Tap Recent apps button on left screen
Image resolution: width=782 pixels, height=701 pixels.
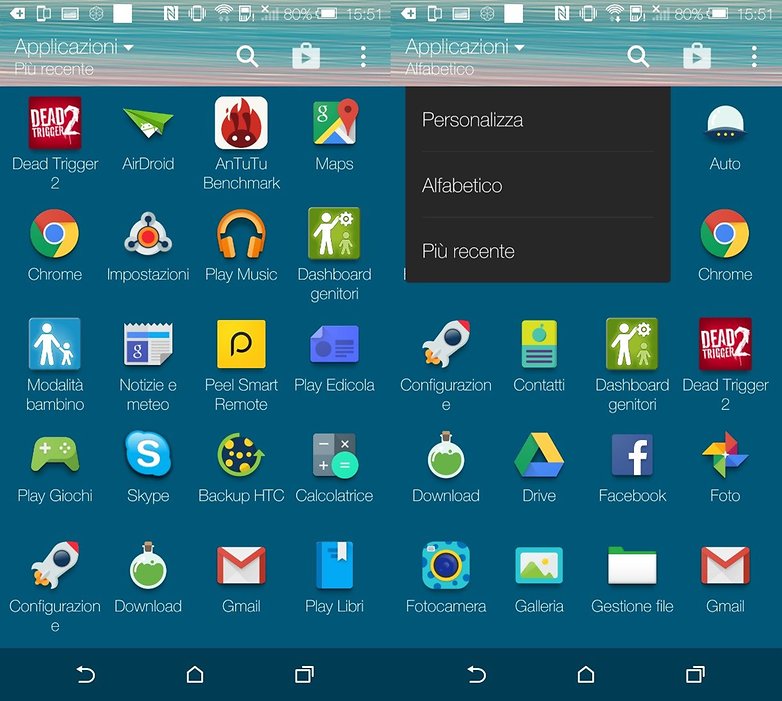305,675
